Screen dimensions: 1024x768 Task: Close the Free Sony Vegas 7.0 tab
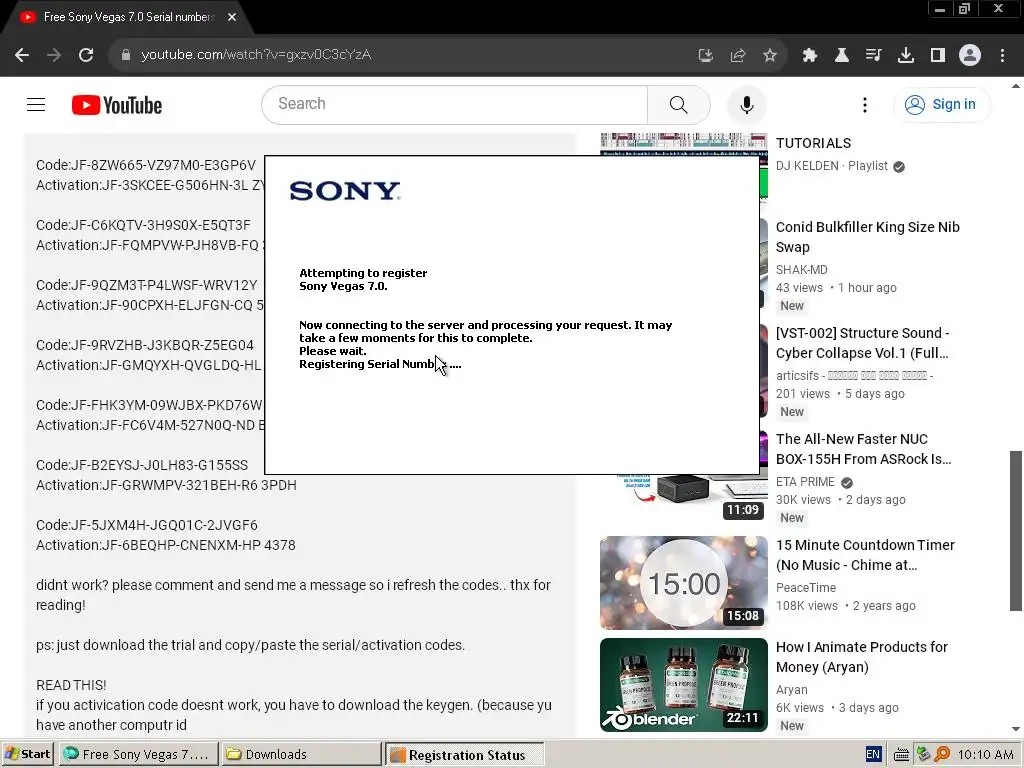(232, 17)
